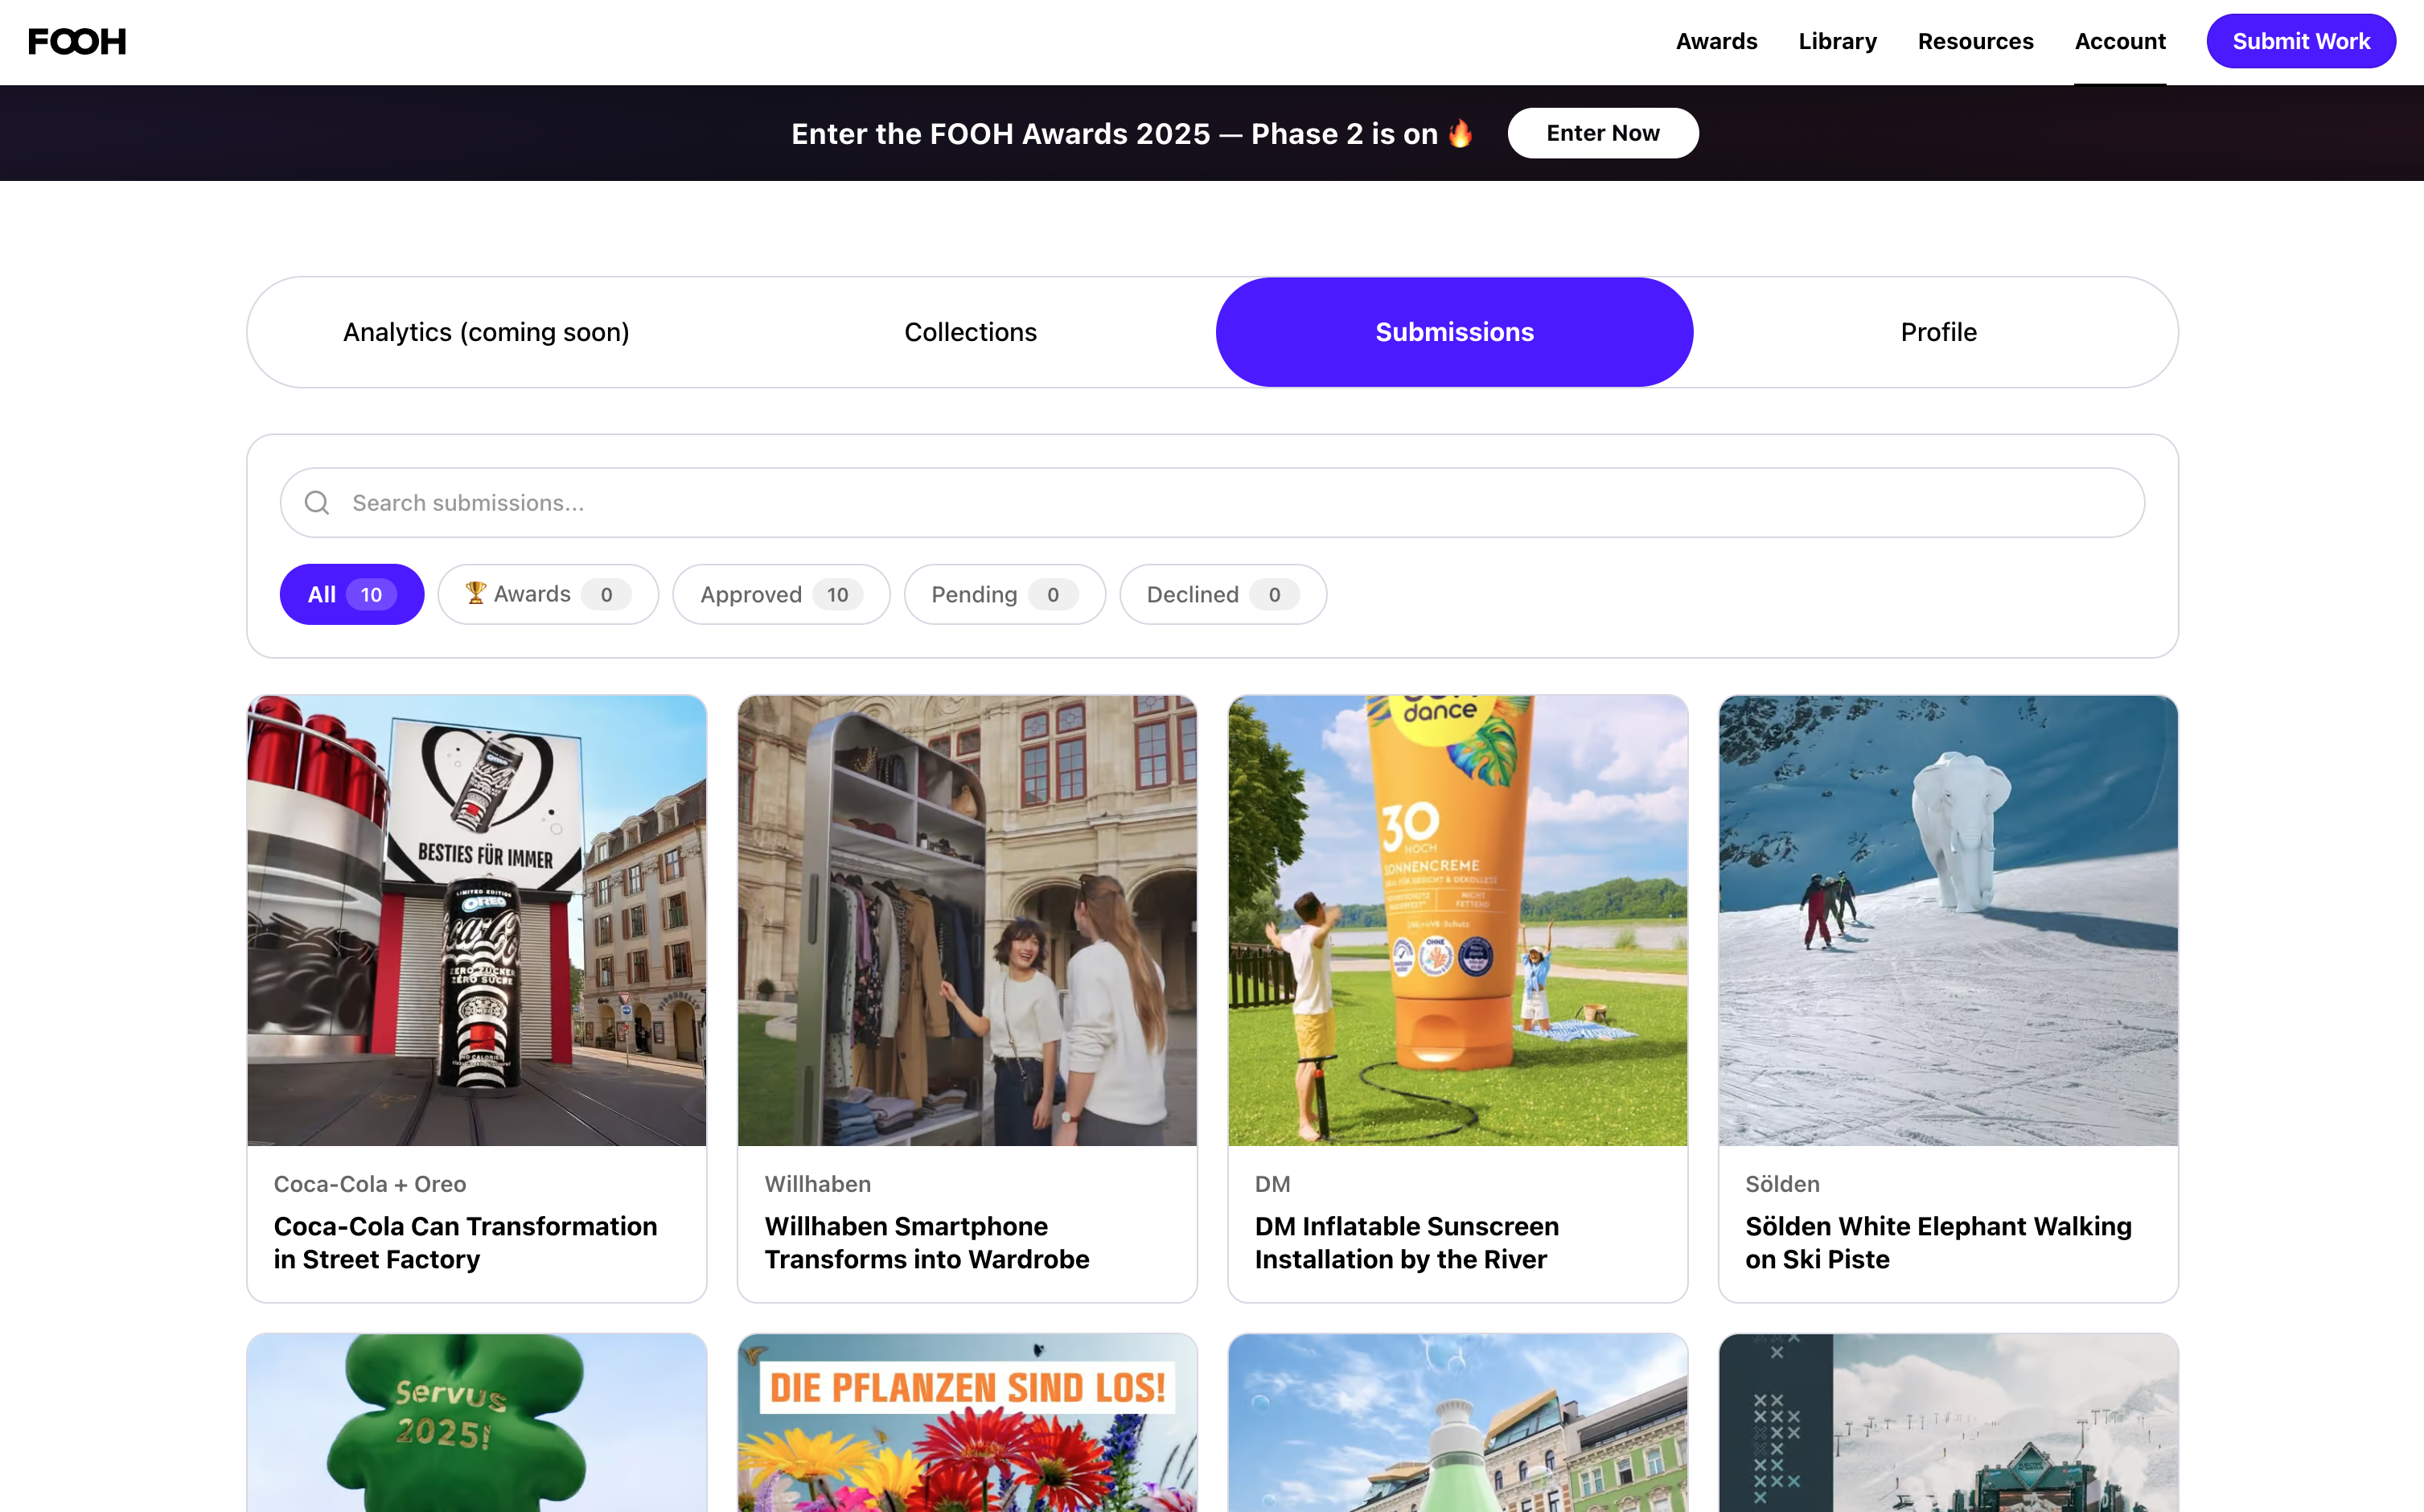Screen dimensions: 2424x1512
Task: Select the Submissions tab
Action: pos(1454,332)
